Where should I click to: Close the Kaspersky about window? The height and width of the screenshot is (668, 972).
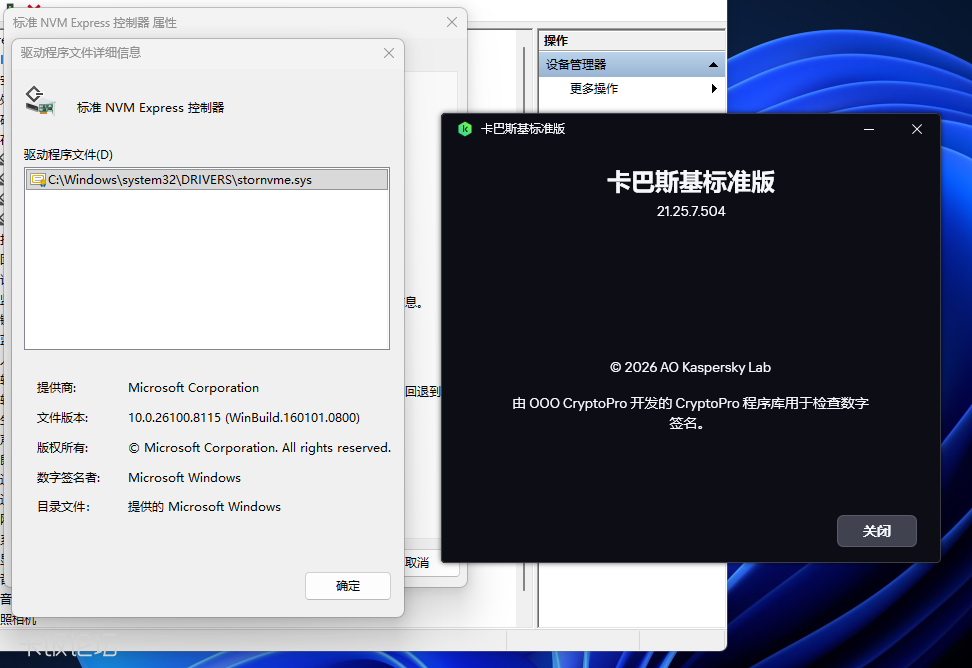pos(917,129)
